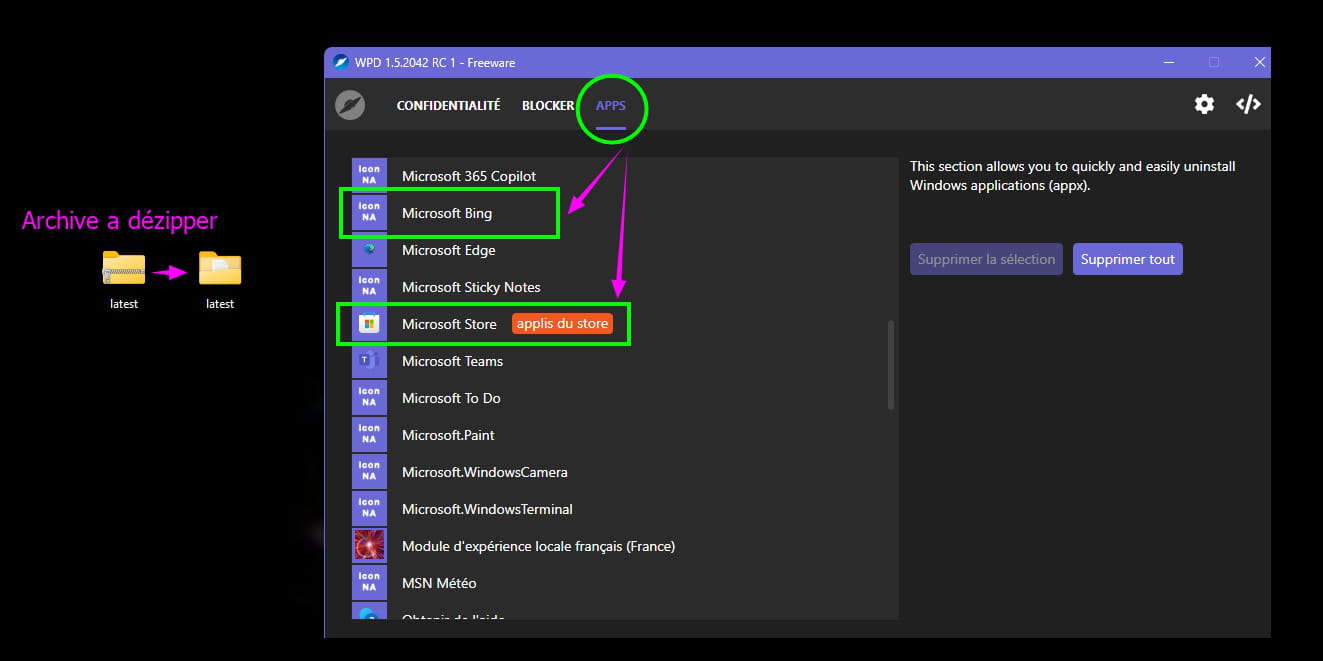1323x661 pixels.
Task: Switch to the CONFIDENTIALITÉ tab
Action: 448,105
